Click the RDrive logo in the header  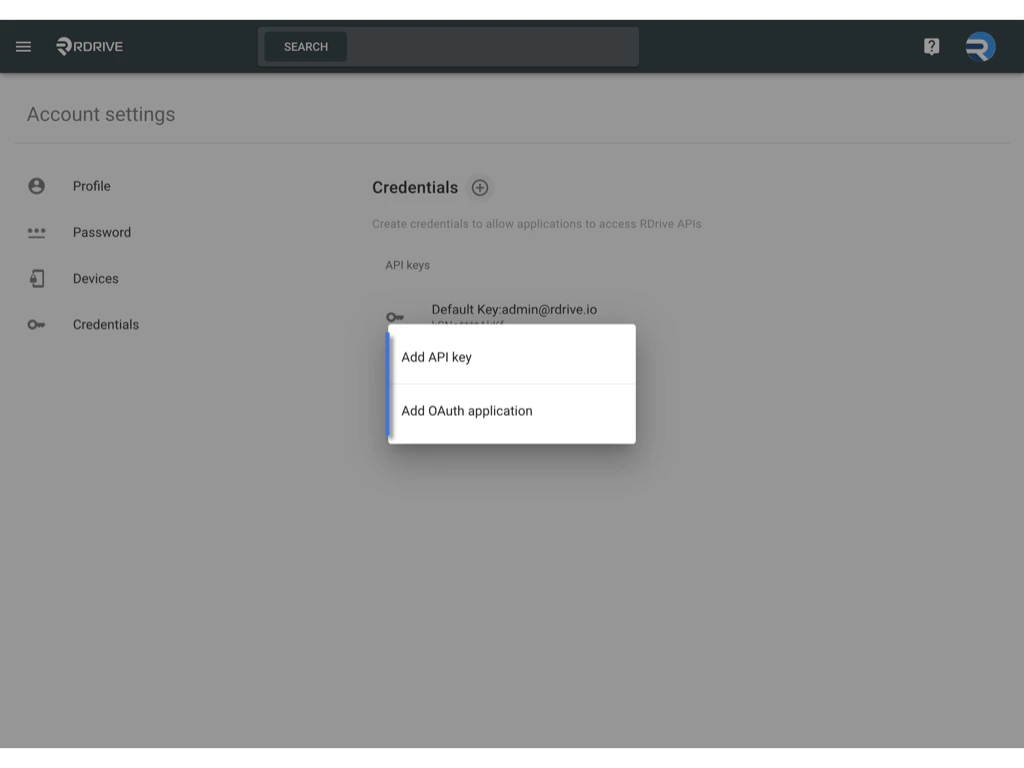point(88,46)
